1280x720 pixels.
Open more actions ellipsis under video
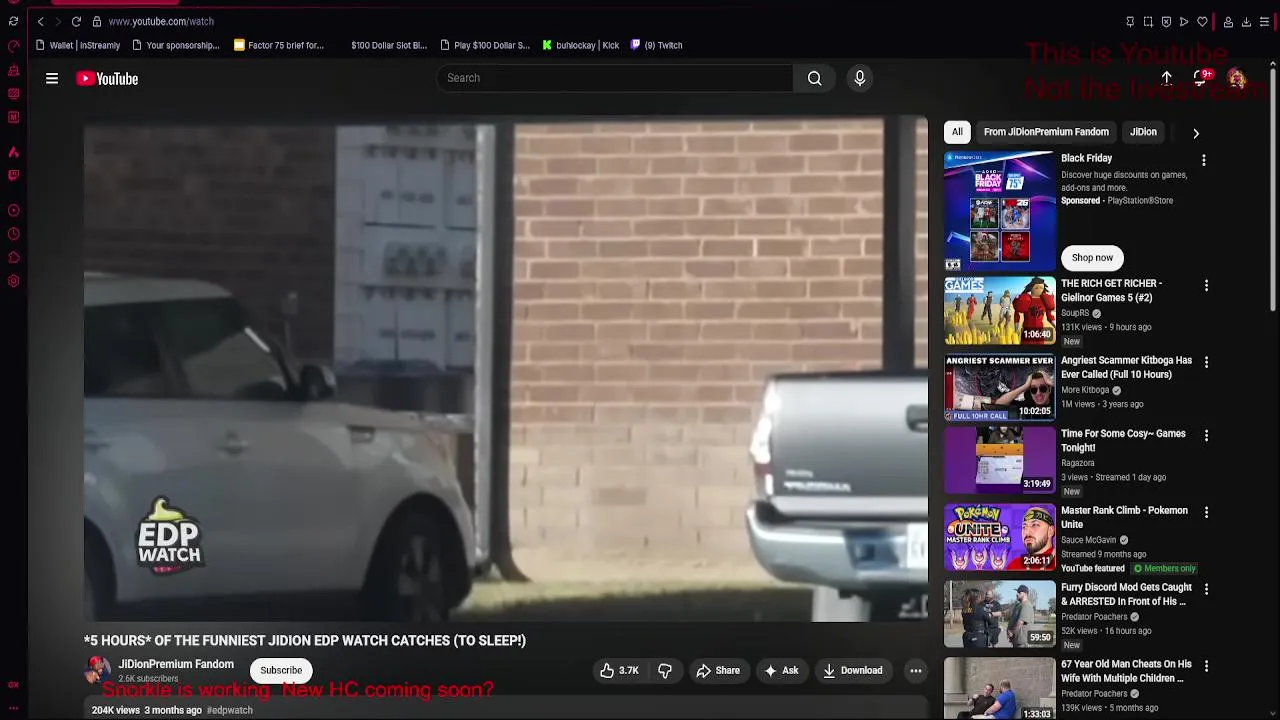(x=915, y=671)
